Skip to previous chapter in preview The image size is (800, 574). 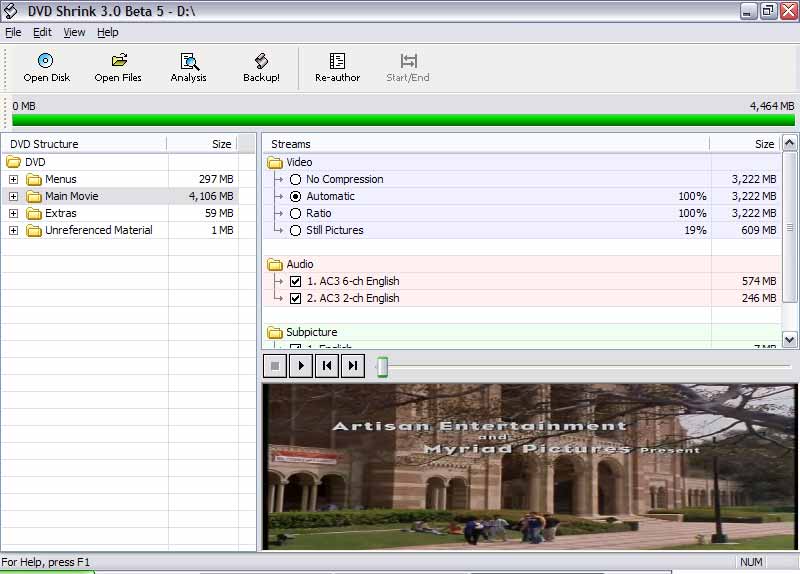click(327, 366)
